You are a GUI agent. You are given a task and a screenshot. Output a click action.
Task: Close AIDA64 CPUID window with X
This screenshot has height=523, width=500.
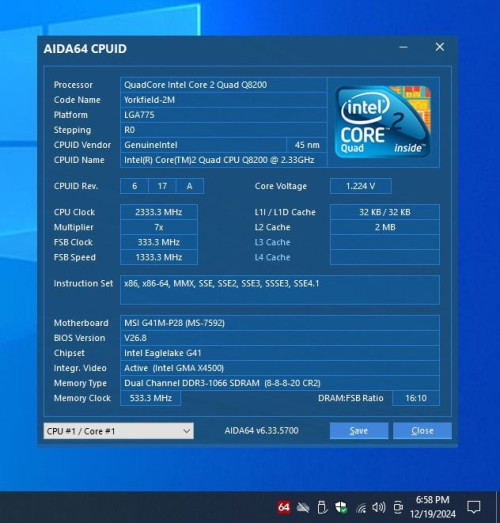point(440,47)
